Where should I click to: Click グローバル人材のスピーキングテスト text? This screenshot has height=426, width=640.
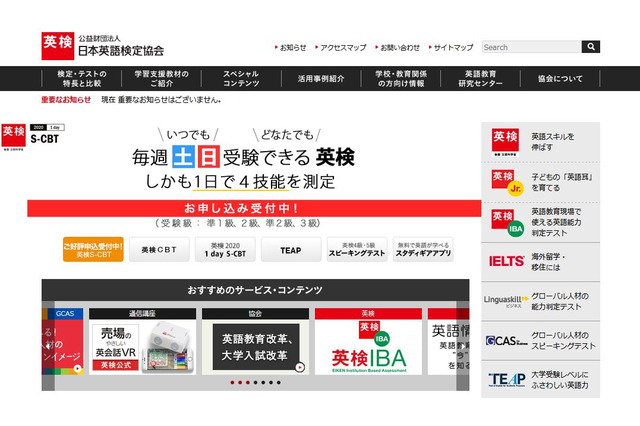click(563, 341)
